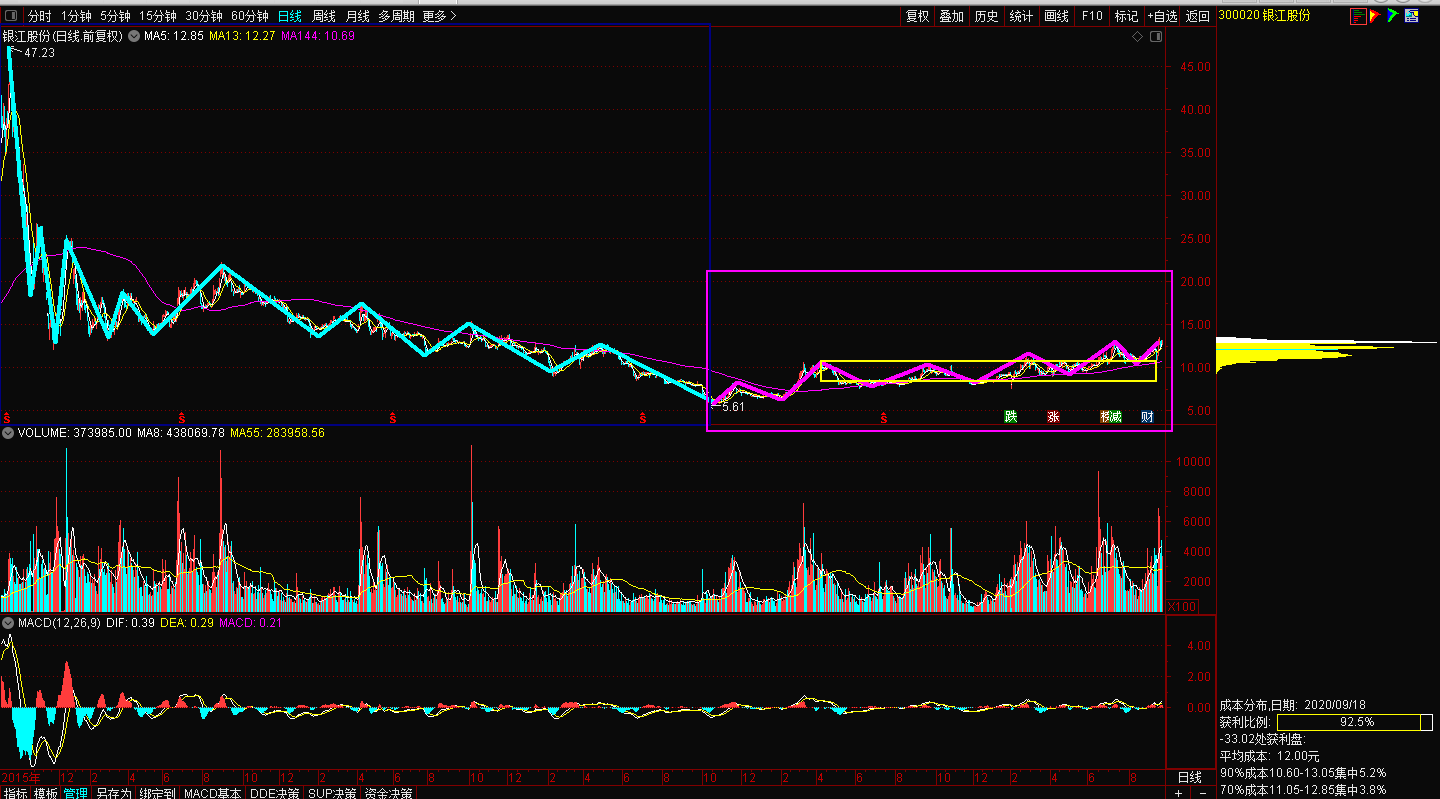Select the DDE决策 template
The width and height of the screenshot is (1440, 799).
(x=274, y=793)
